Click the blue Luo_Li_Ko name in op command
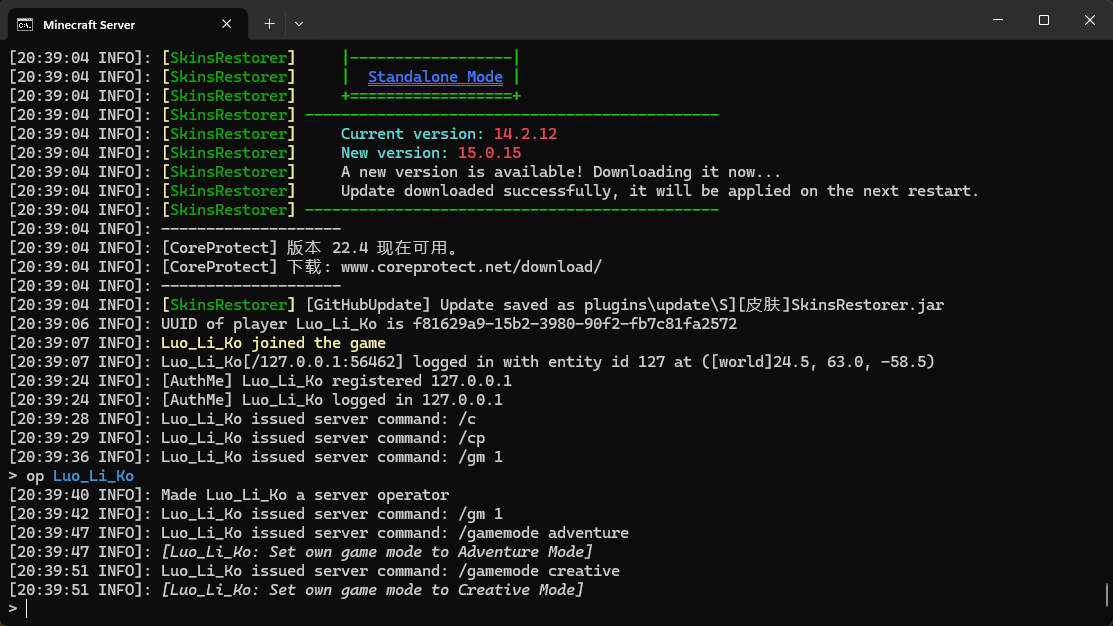The width and height of the screenshot is (1113, 626). point(93,476)
